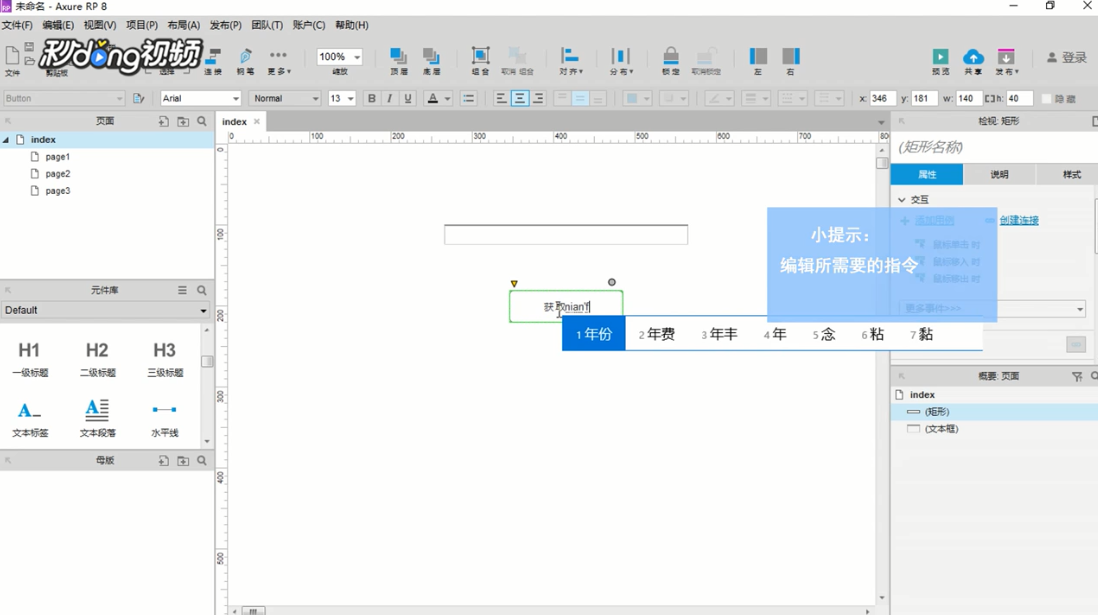This screenshot has width=1098, height=615.
Task: Click the 登录 login button
Action: click(x=1066, y=57)
